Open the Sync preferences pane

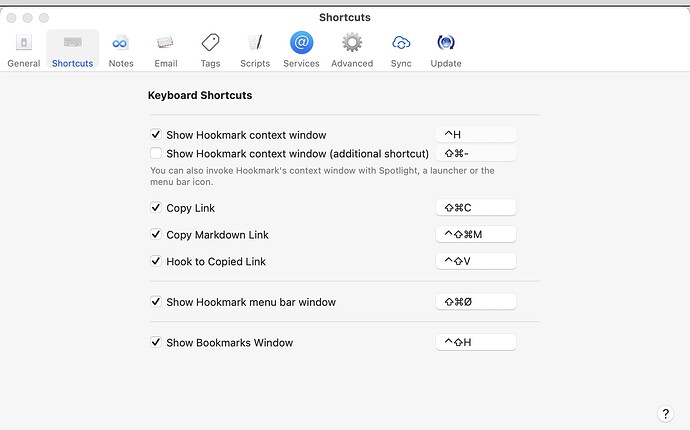click(401, 50)
